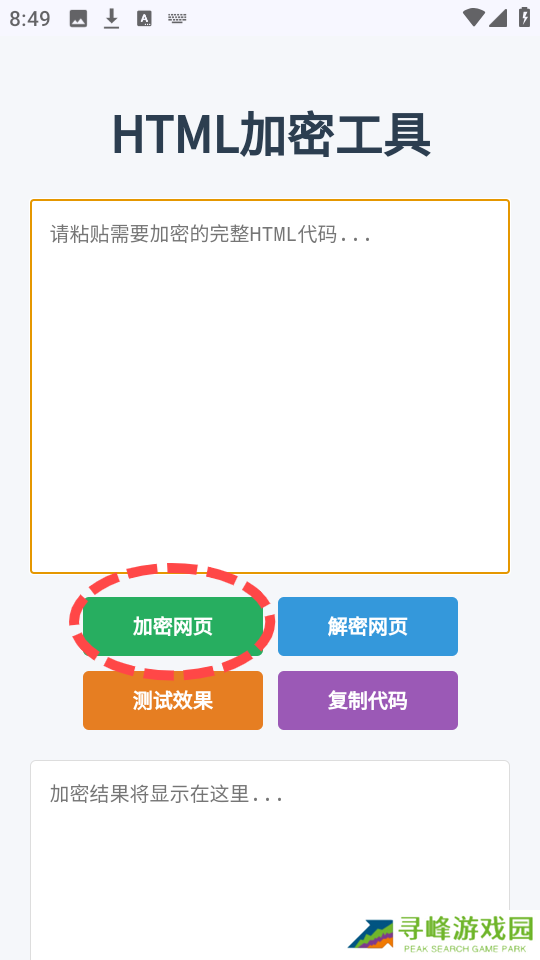This screenshot has height=960, width=540.
Task: Focus the orange-bordered HTML code input box
Action: (270, 386)
